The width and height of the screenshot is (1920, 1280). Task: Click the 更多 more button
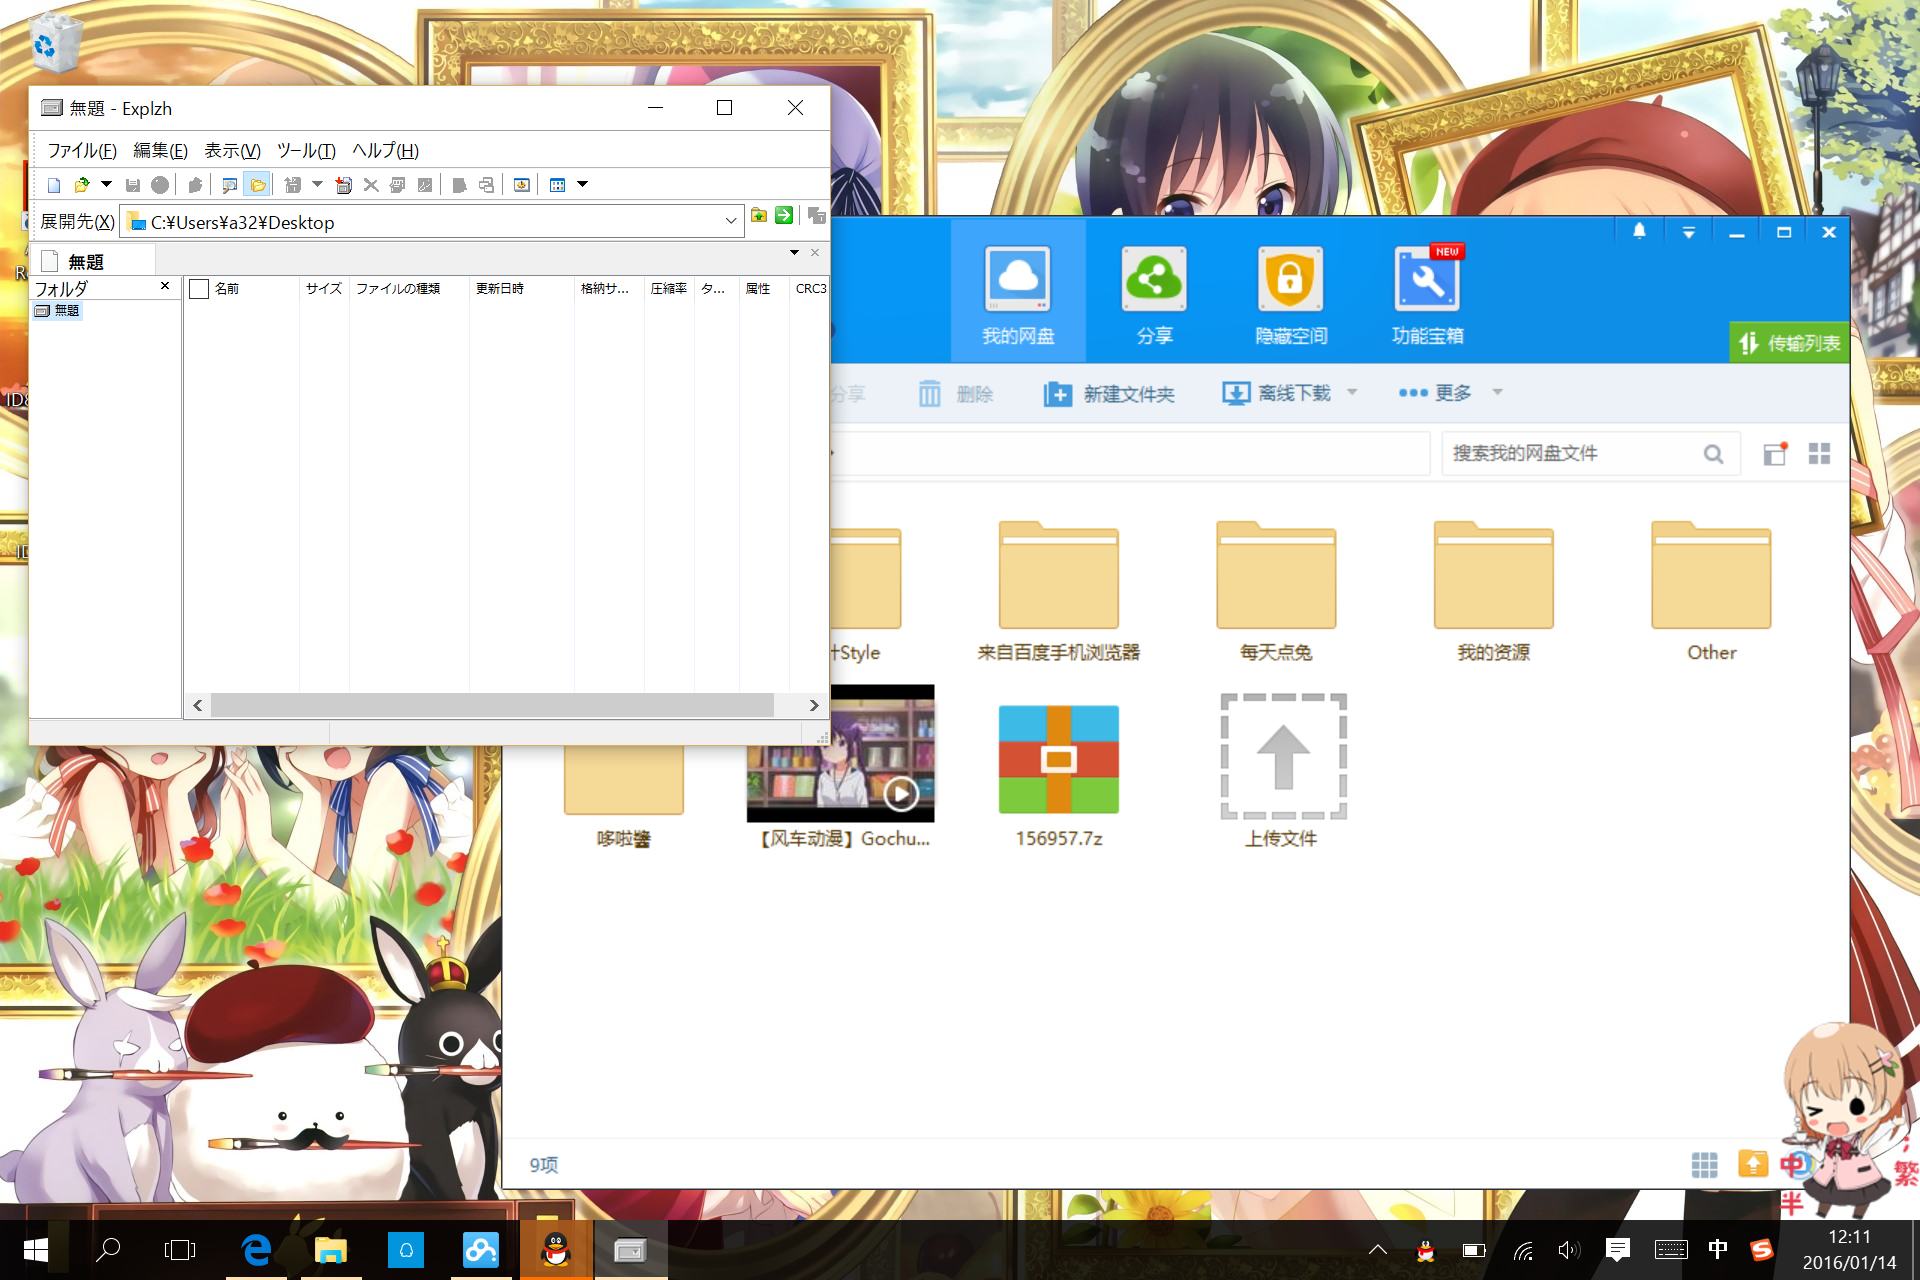tap(1435, 393)
